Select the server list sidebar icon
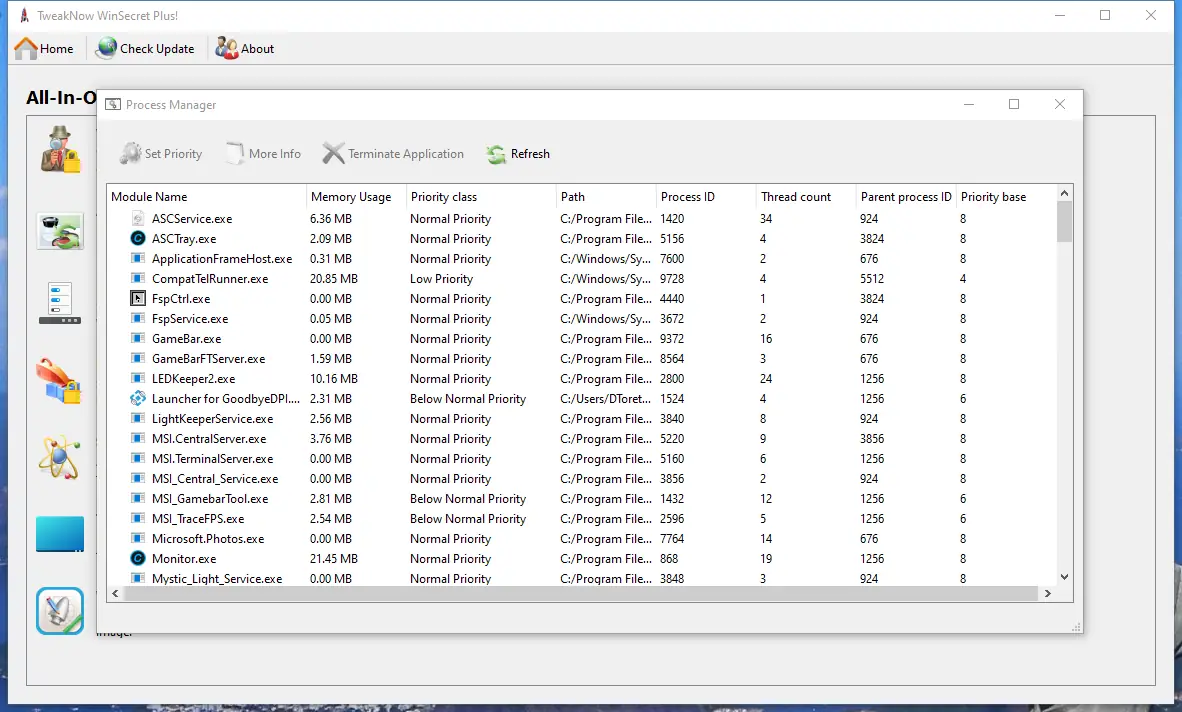Viewport: 1182px width, 712px height. tap(60, 304)
